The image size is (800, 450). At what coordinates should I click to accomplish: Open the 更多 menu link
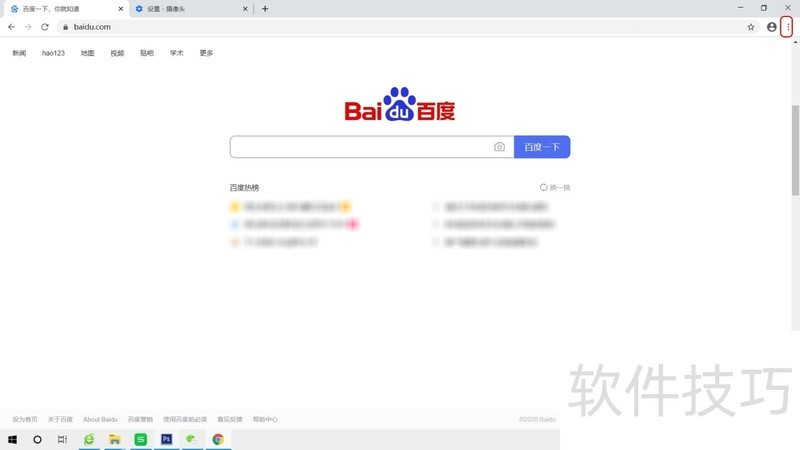(x=206, y=53)
